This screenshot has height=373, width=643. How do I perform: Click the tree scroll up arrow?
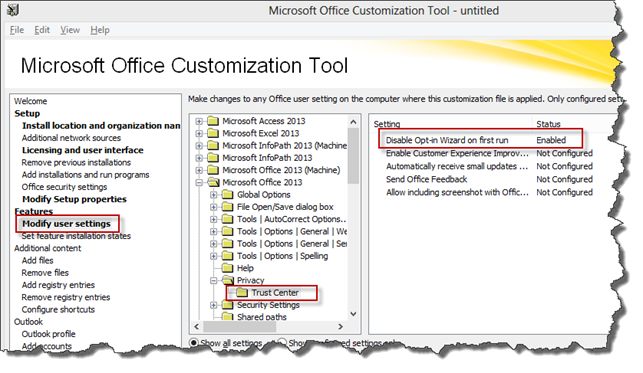click(x=353, y=122)
